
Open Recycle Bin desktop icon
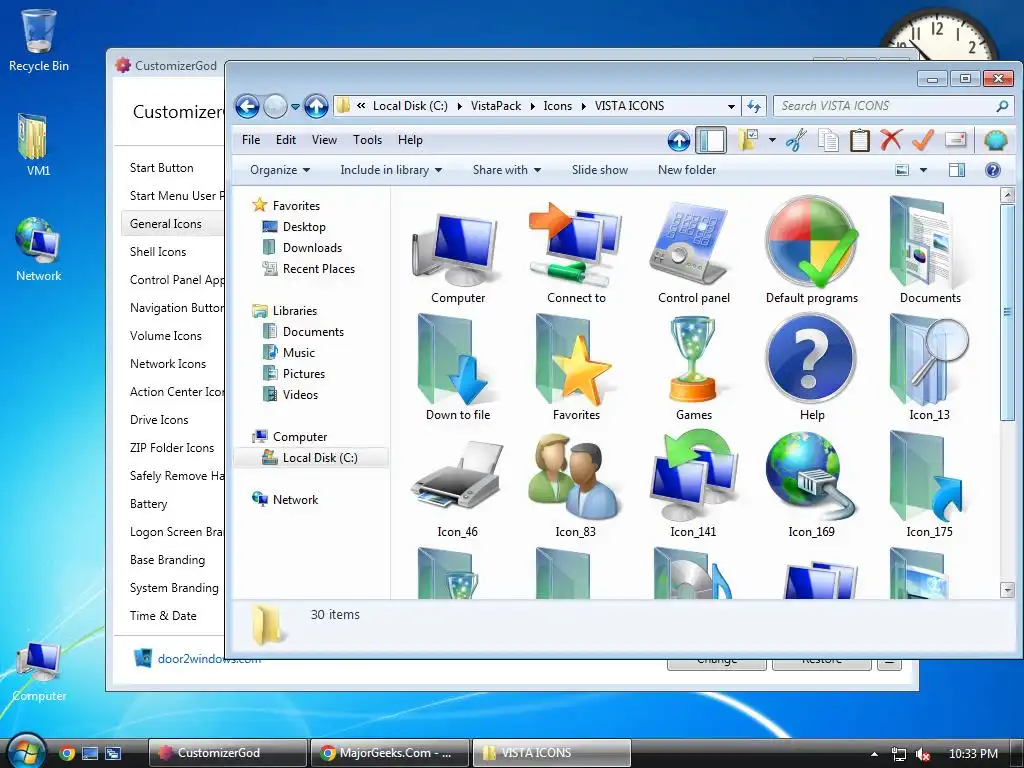(x=39, y=40)
